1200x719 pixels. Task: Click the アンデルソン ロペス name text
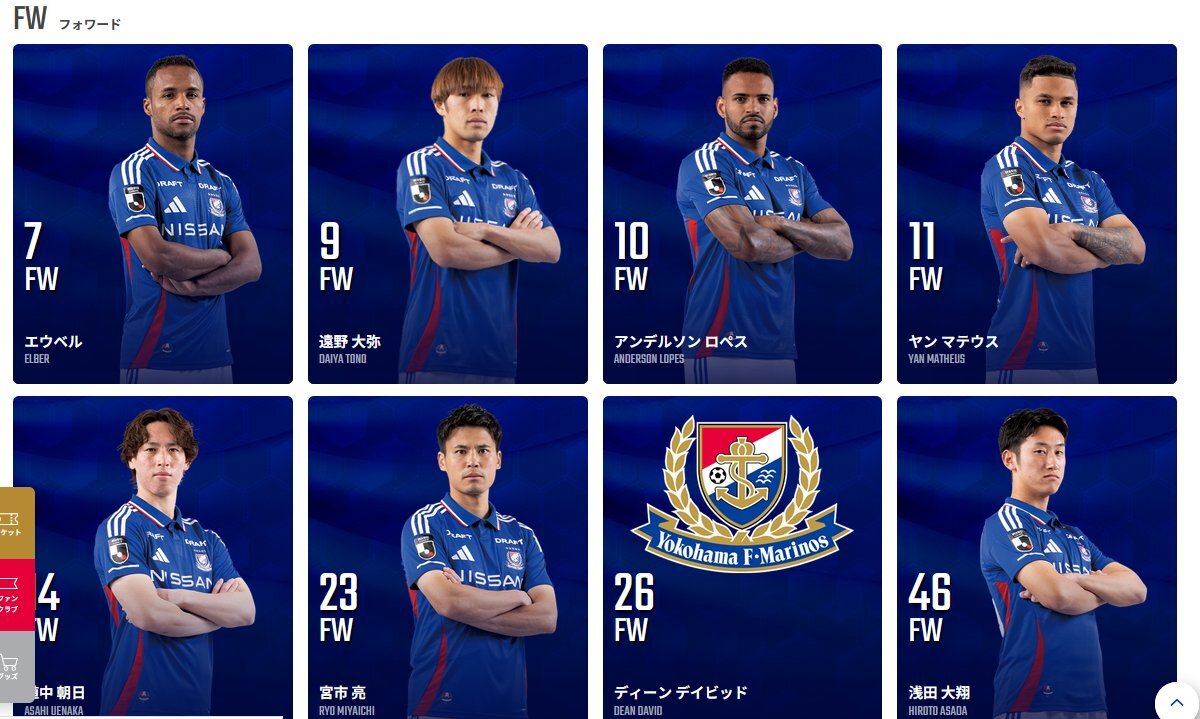680,341
